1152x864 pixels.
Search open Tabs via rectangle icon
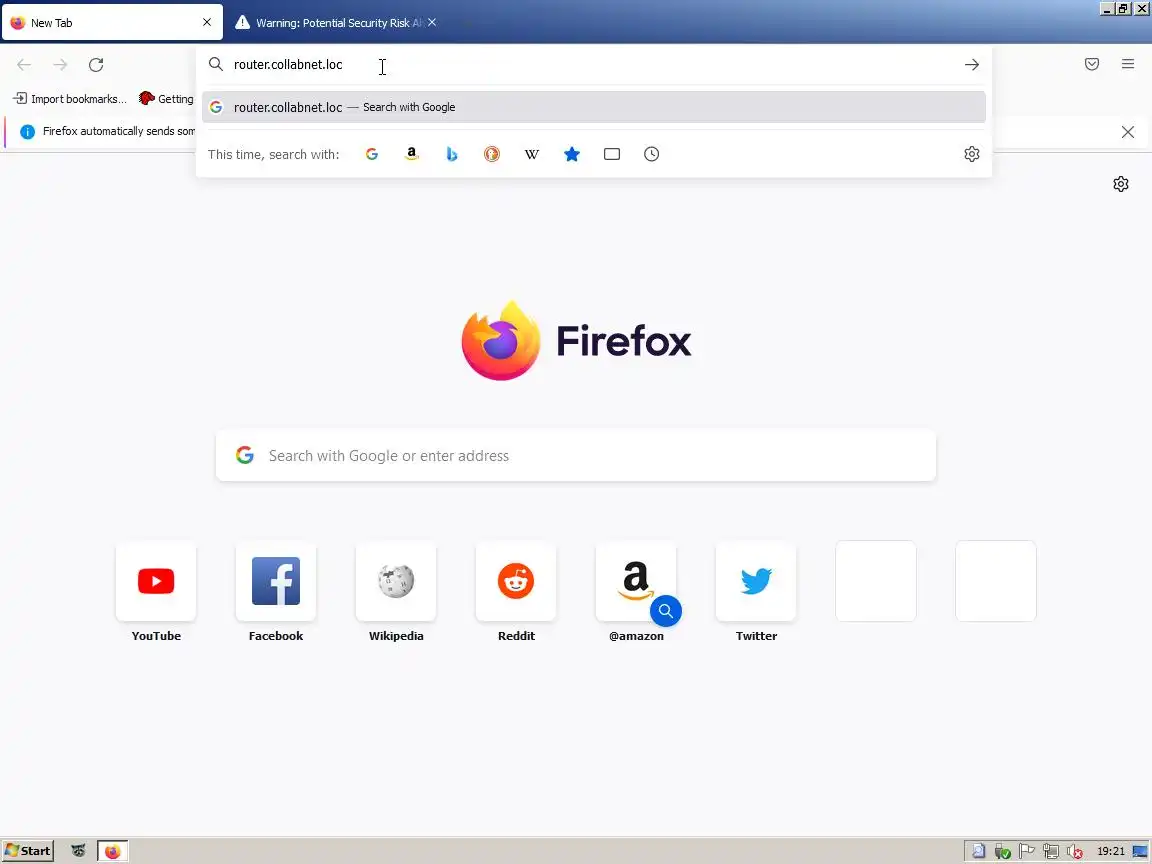tap(612, 154)
